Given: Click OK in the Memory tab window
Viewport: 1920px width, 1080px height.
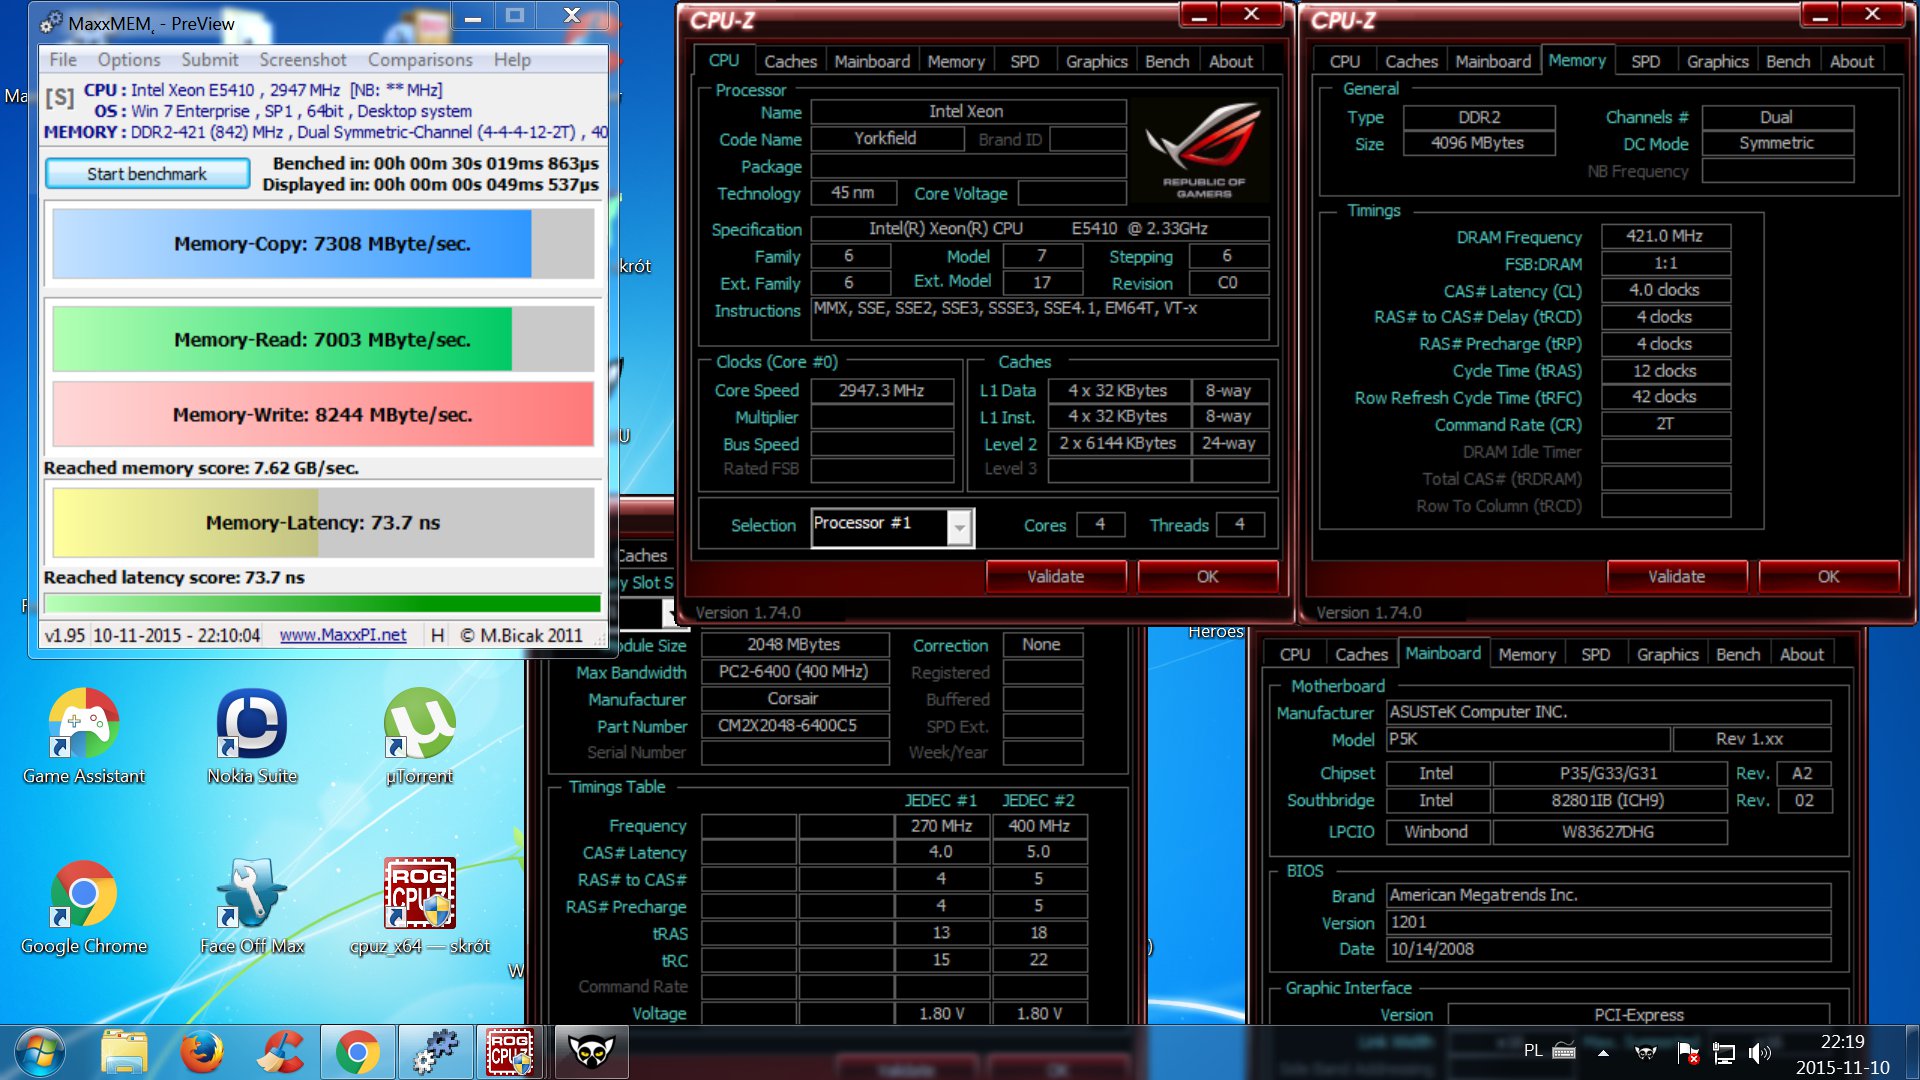Looking at the screenshot, I should click(1828, 576).
